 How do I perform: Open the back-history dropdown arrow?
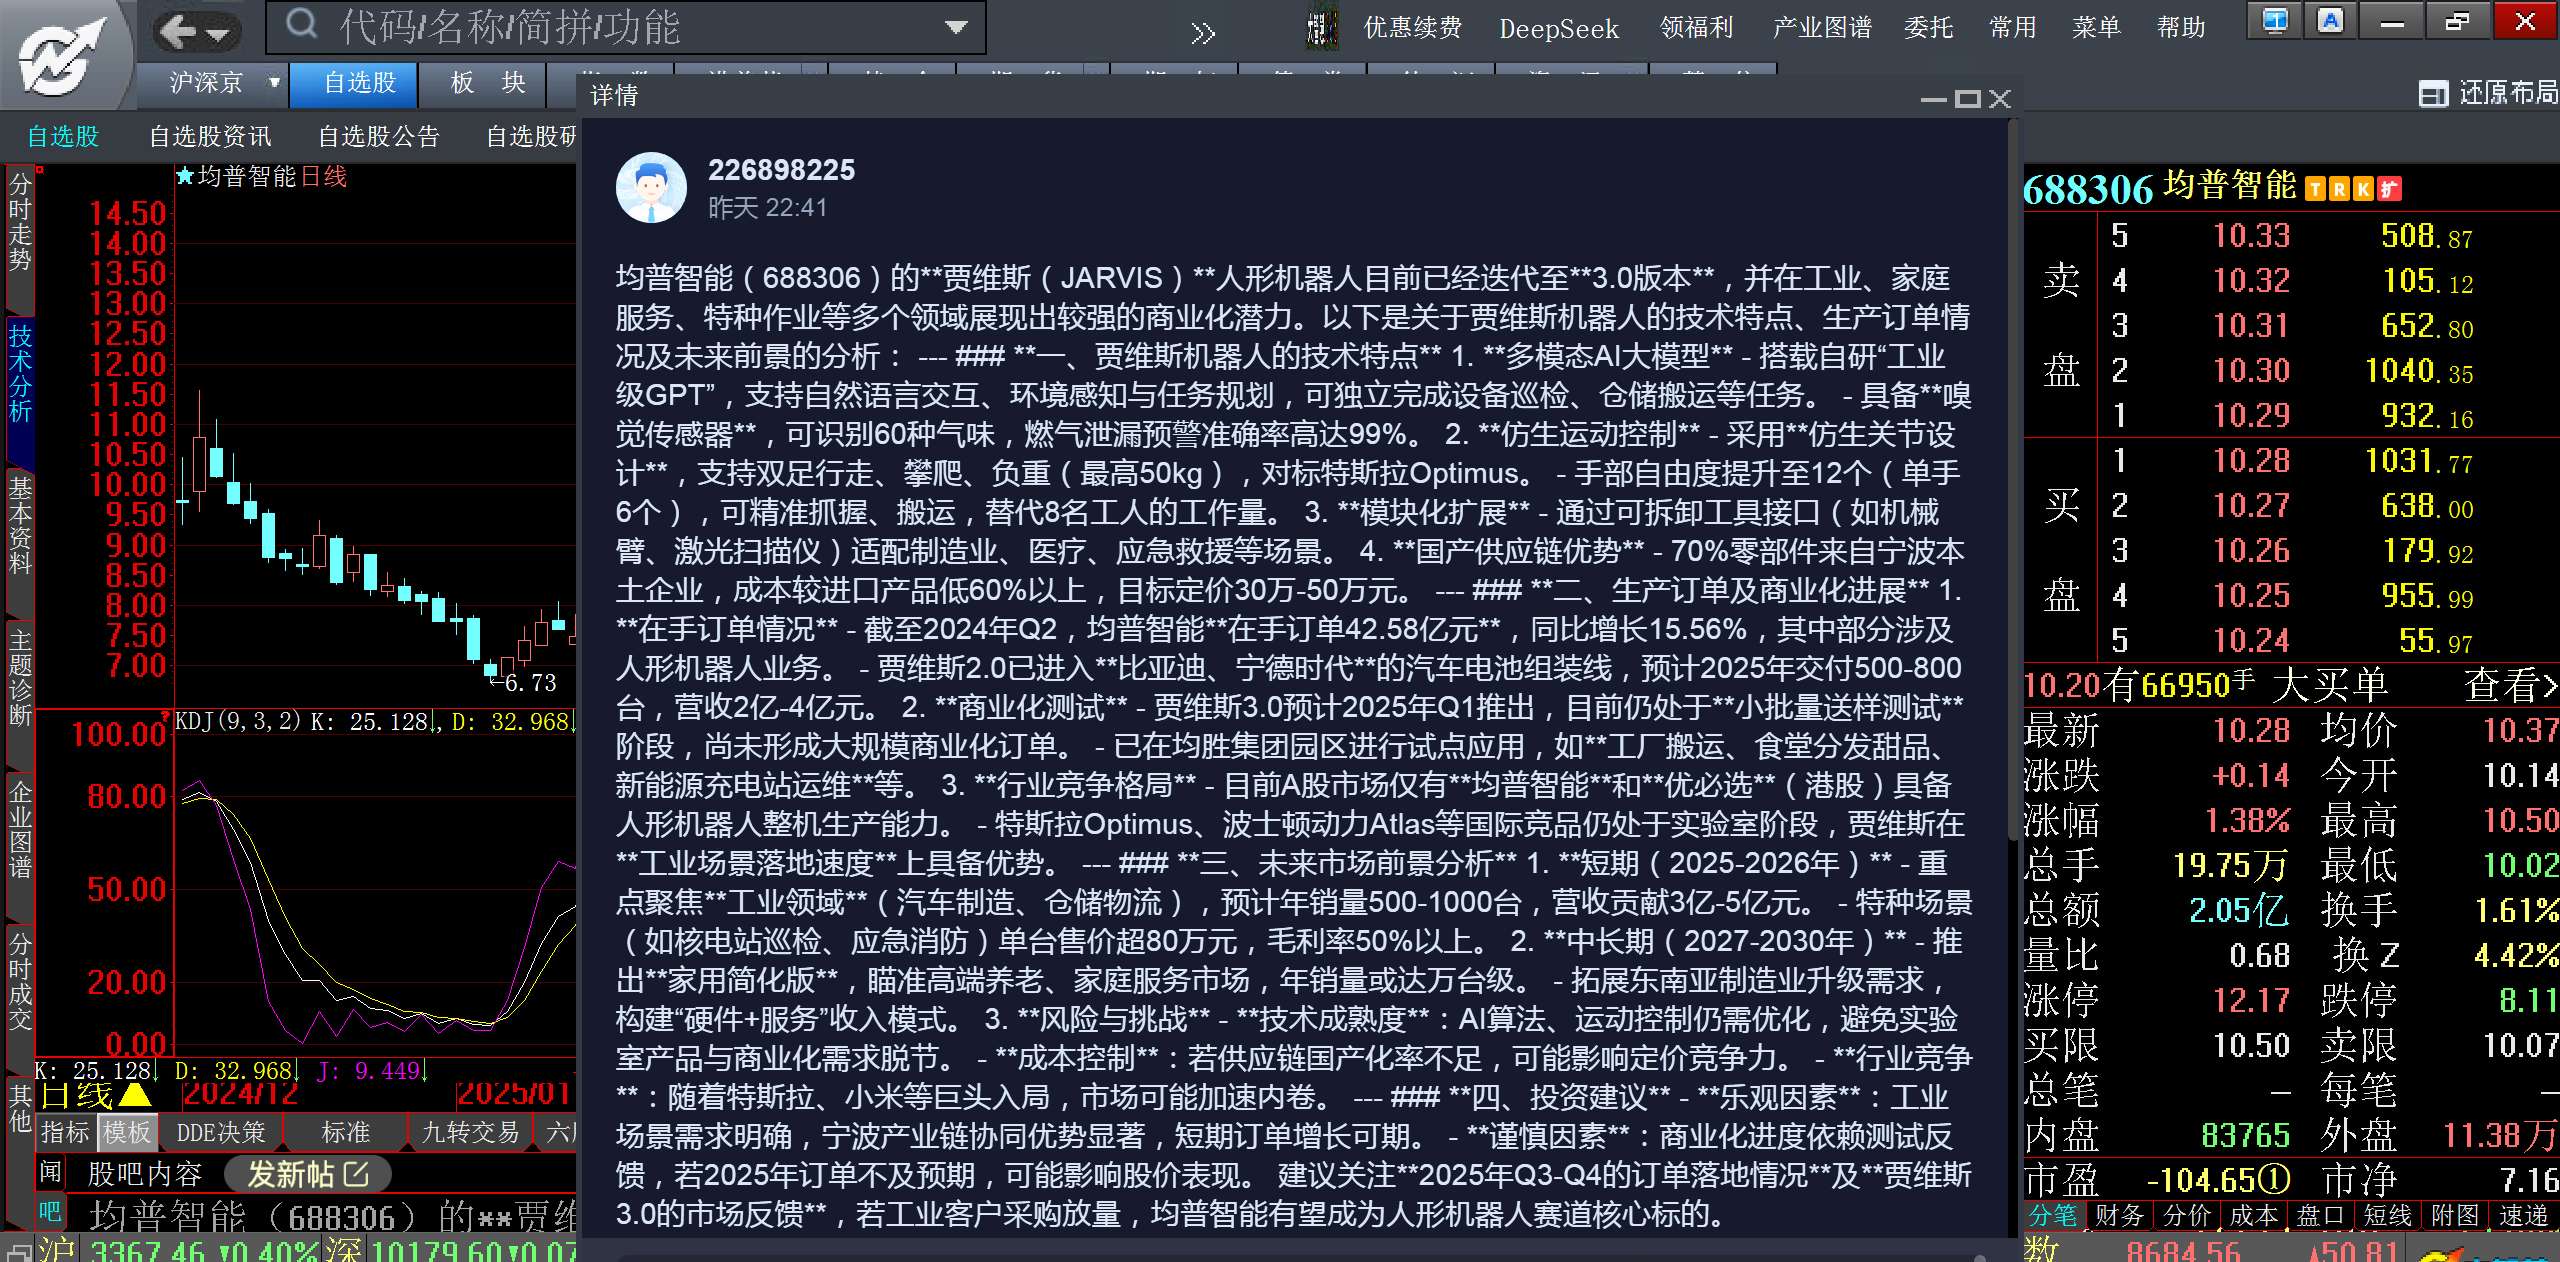click(219, 33)
